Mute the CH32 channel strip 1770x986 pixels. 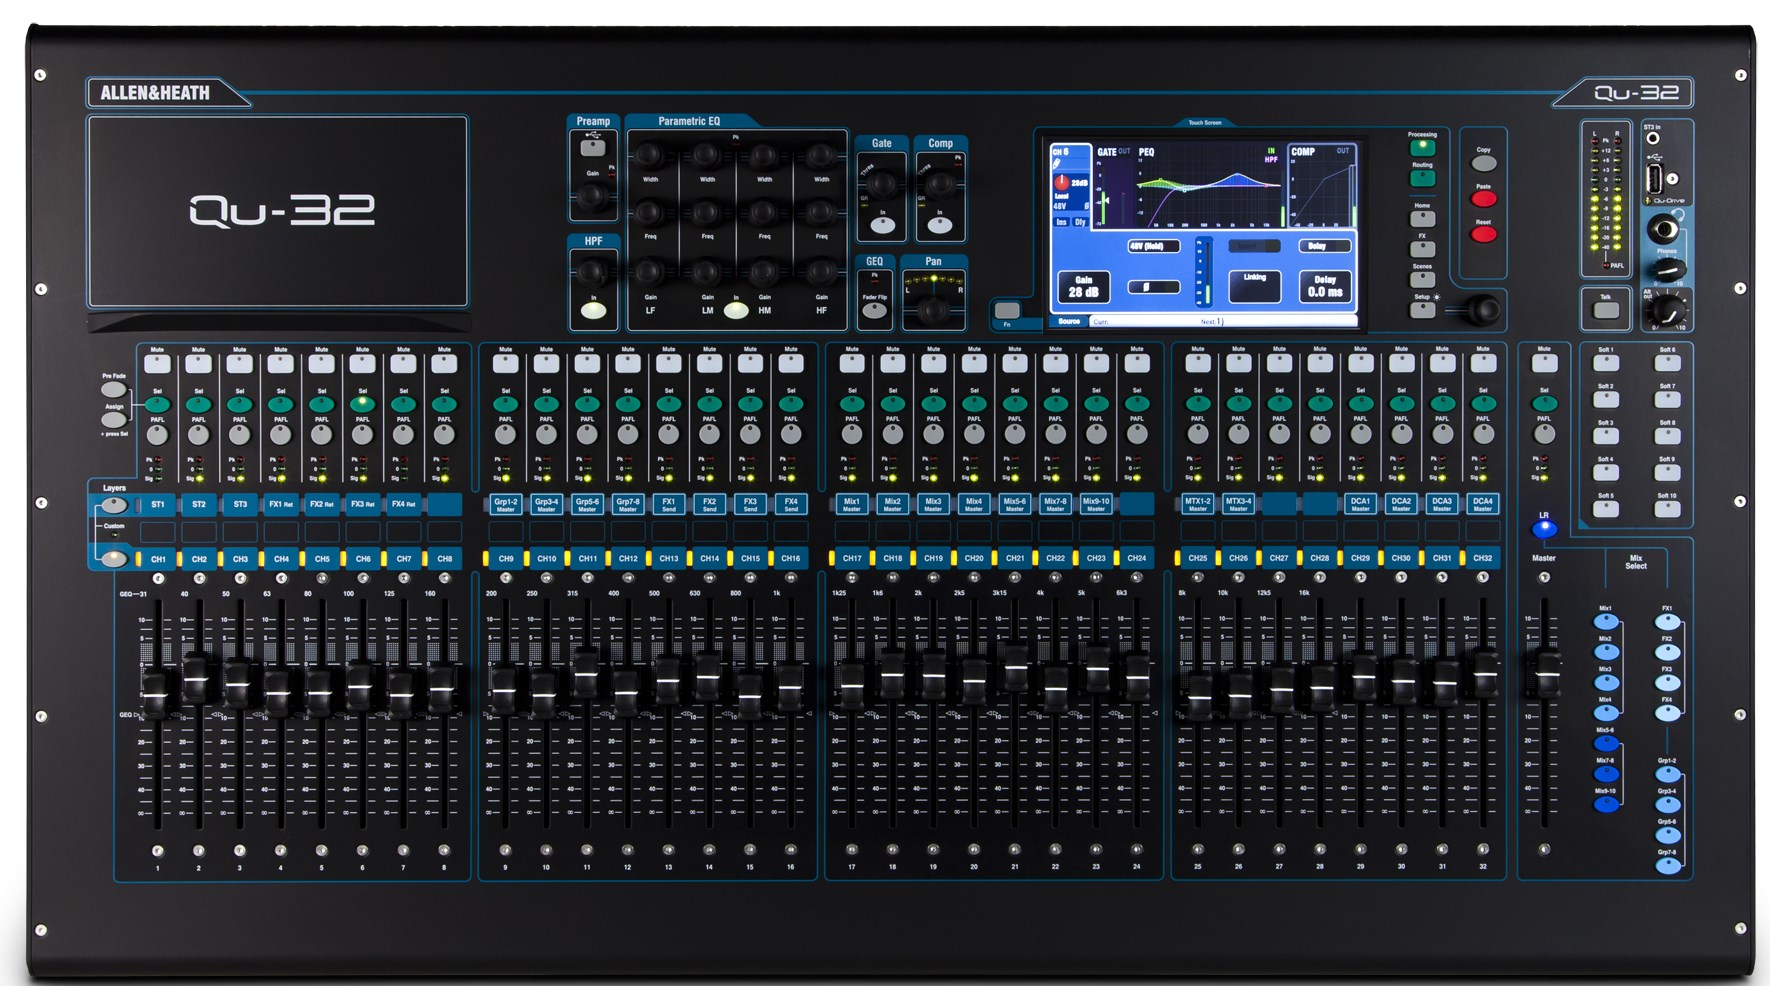(1483, 364)
